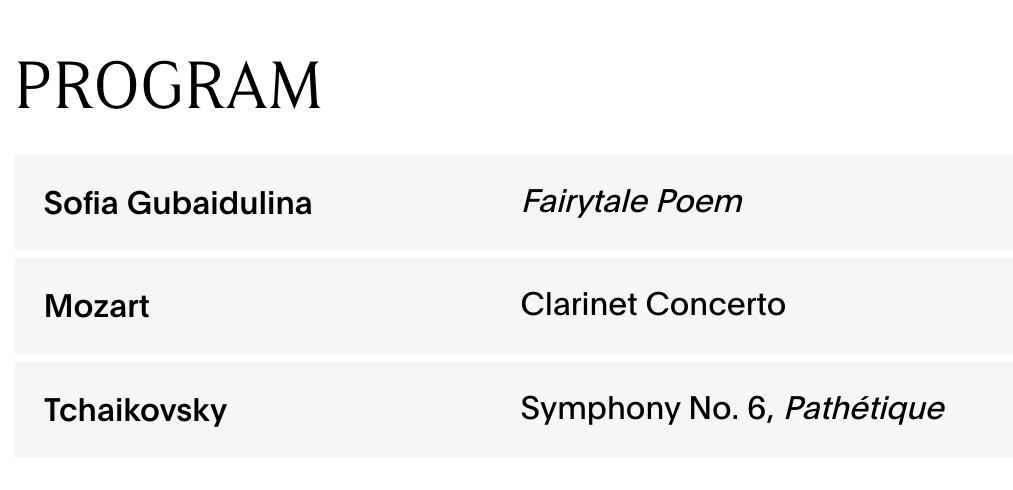Click the word Sofia in first row
Screen dimensions: 1013x490
[81, 203]
